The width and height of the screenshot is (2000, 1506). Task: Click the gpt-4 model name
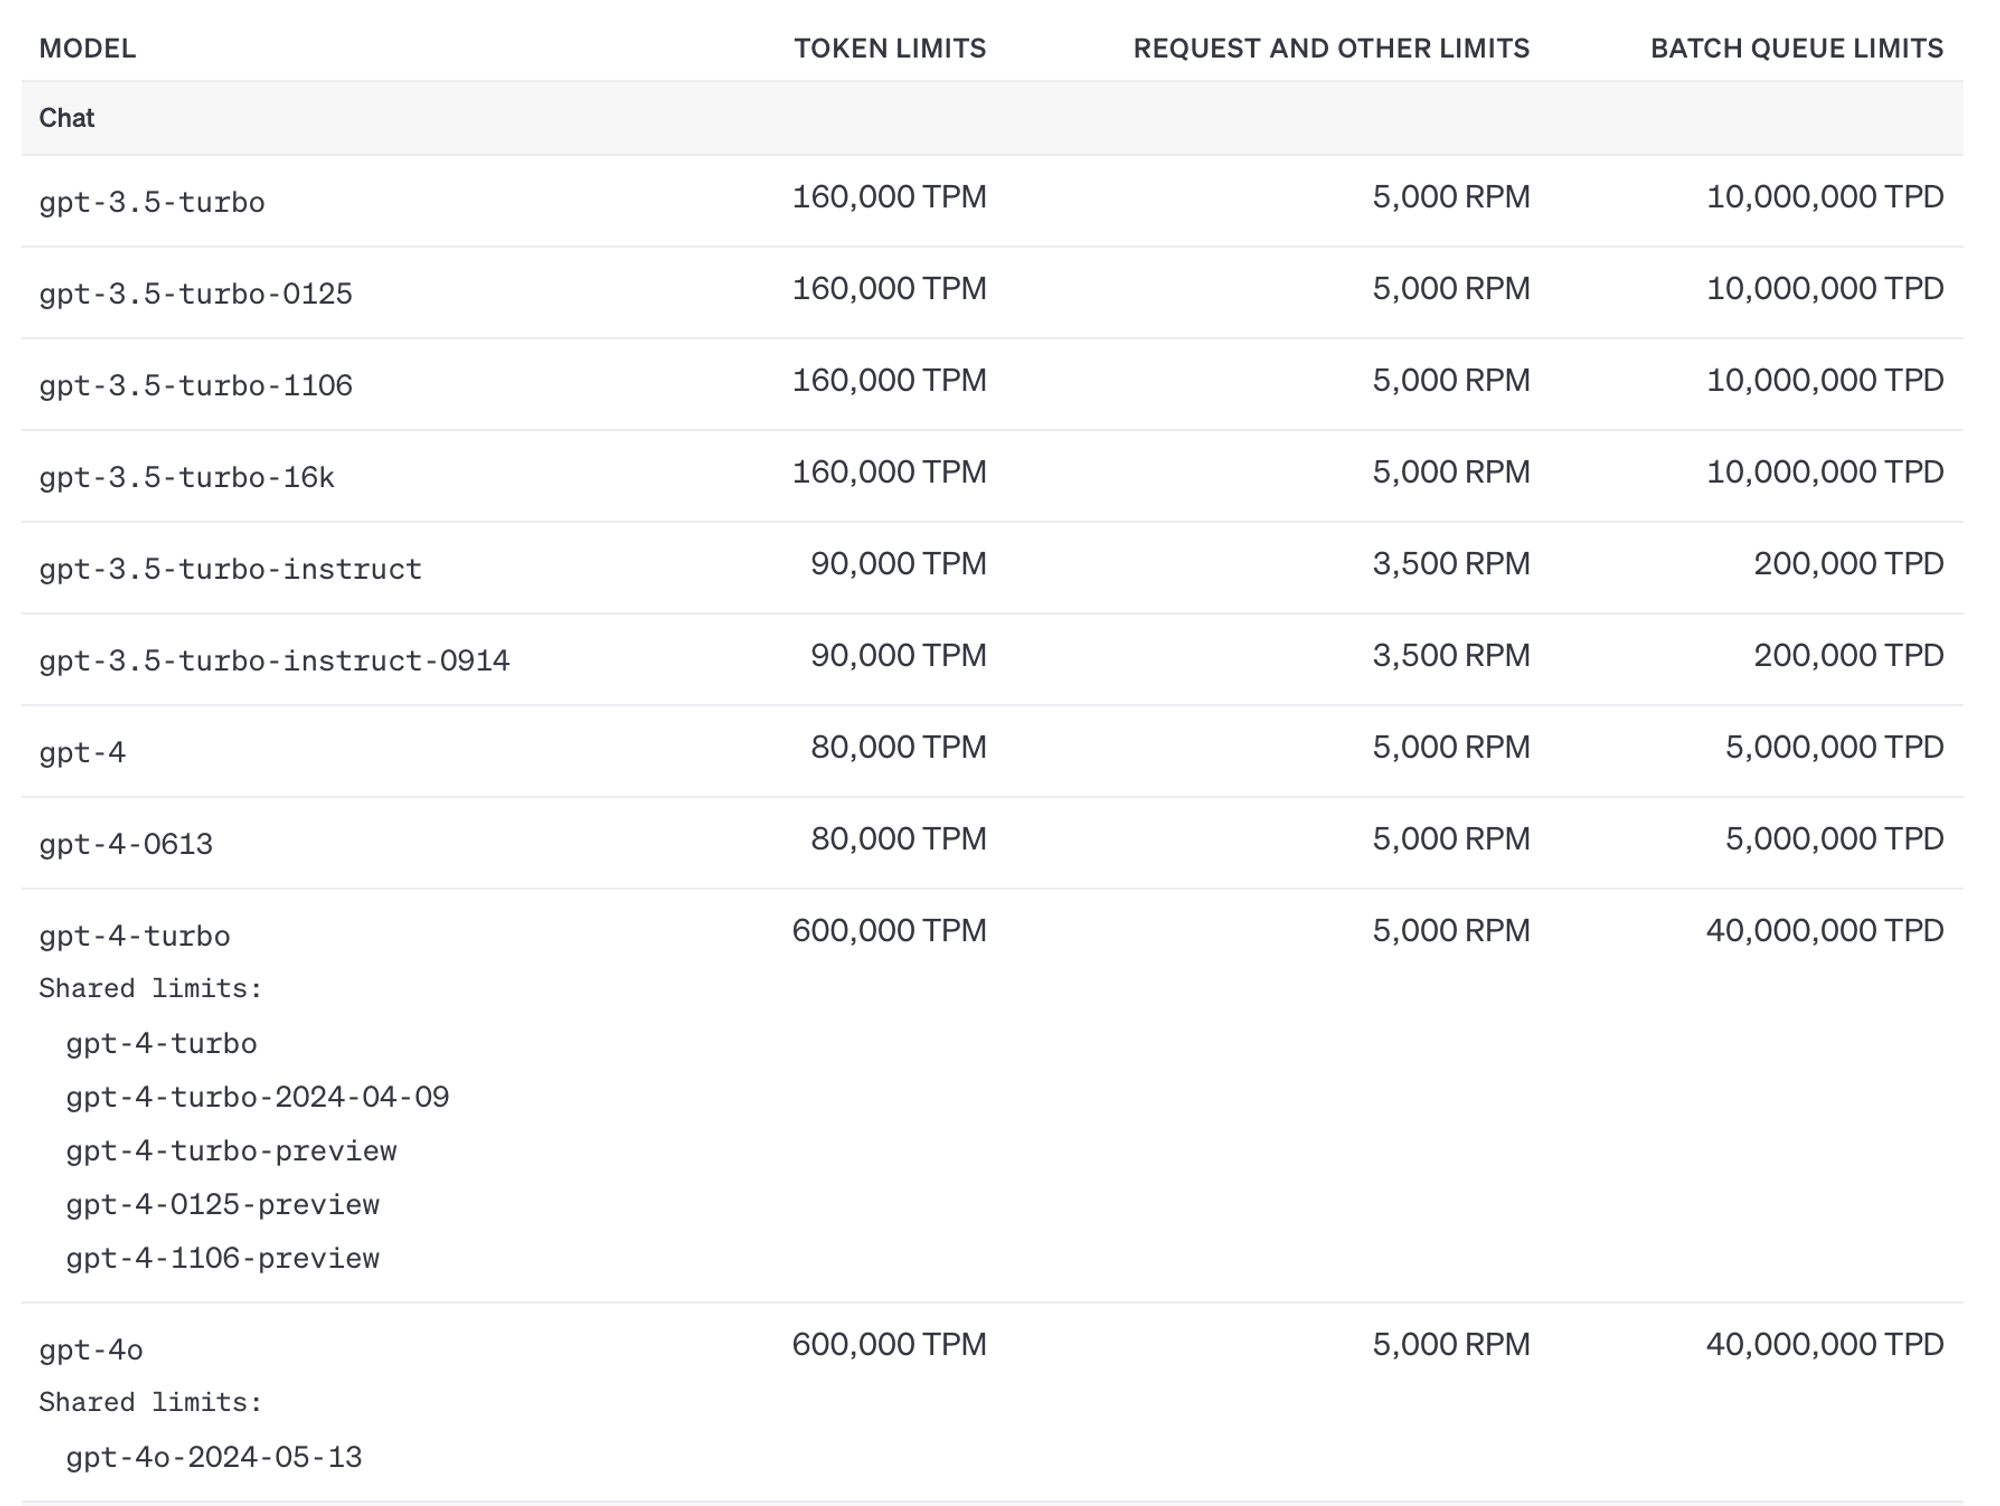click(x=82, y=753)
